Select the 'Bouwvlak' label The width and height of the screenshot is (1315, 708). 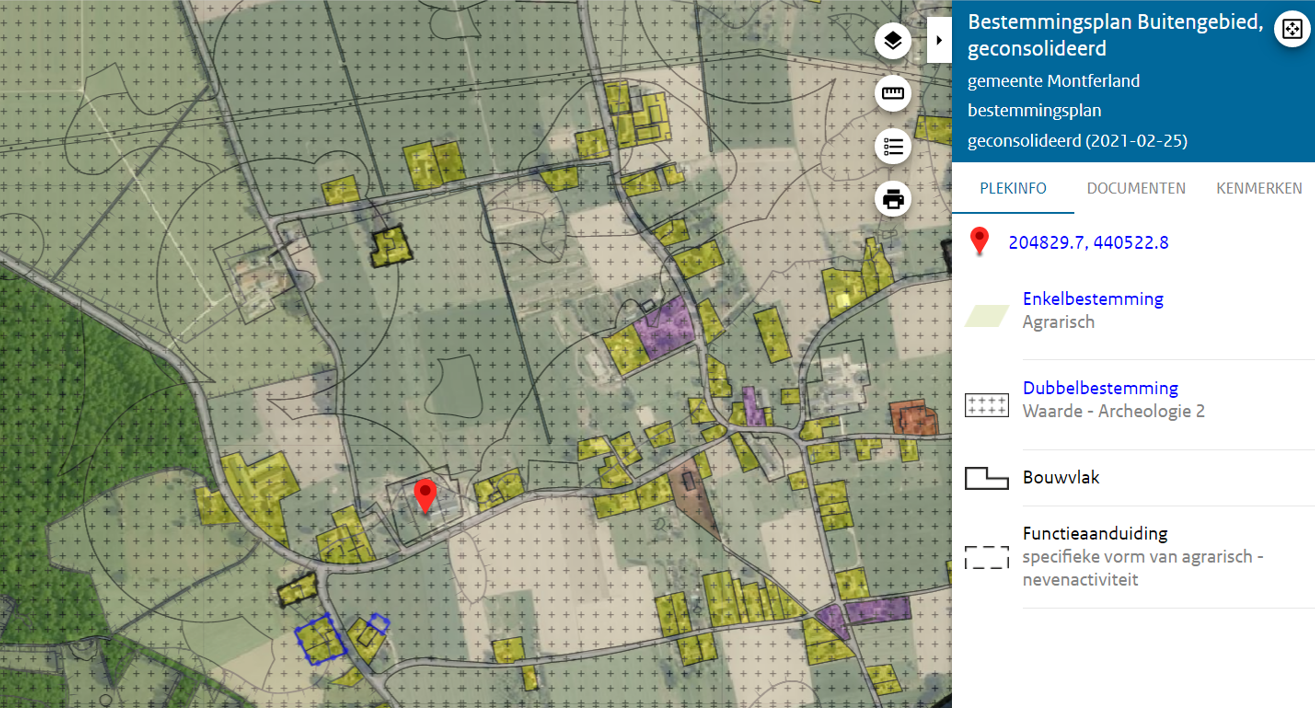1061,477
